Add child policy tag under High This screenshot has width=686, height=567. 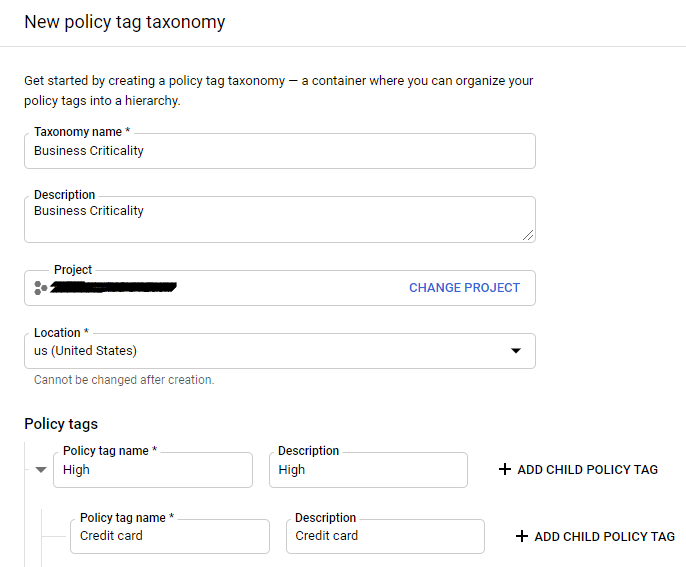point(587,470)
